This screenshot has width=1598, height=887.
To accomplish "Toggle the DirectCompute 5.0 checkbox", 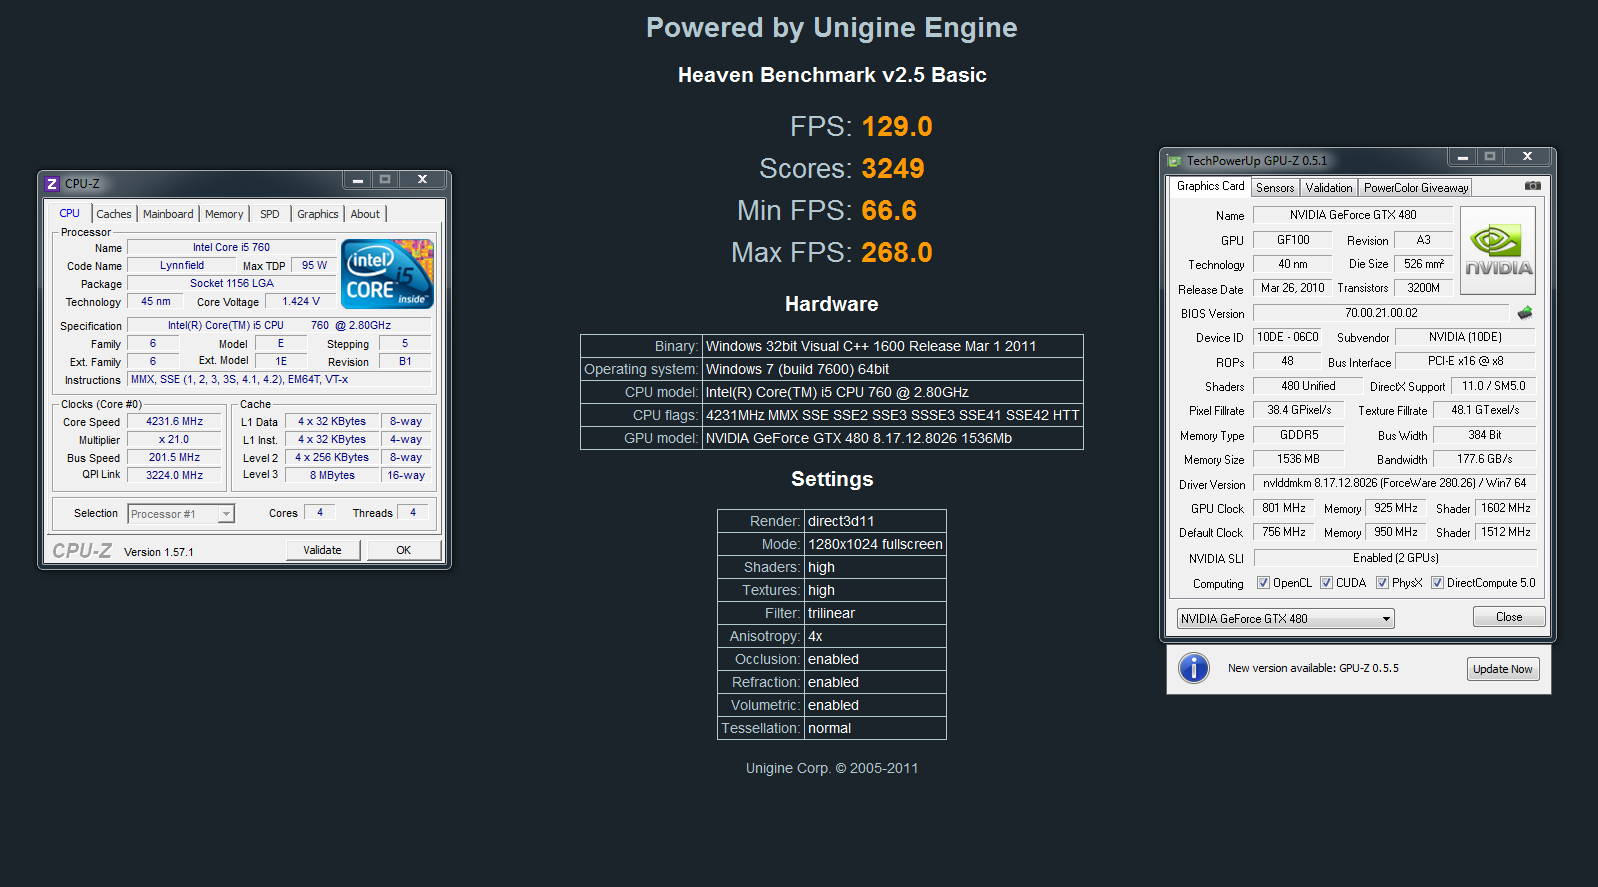I will pyautogui.click(x=1437, y=583).
